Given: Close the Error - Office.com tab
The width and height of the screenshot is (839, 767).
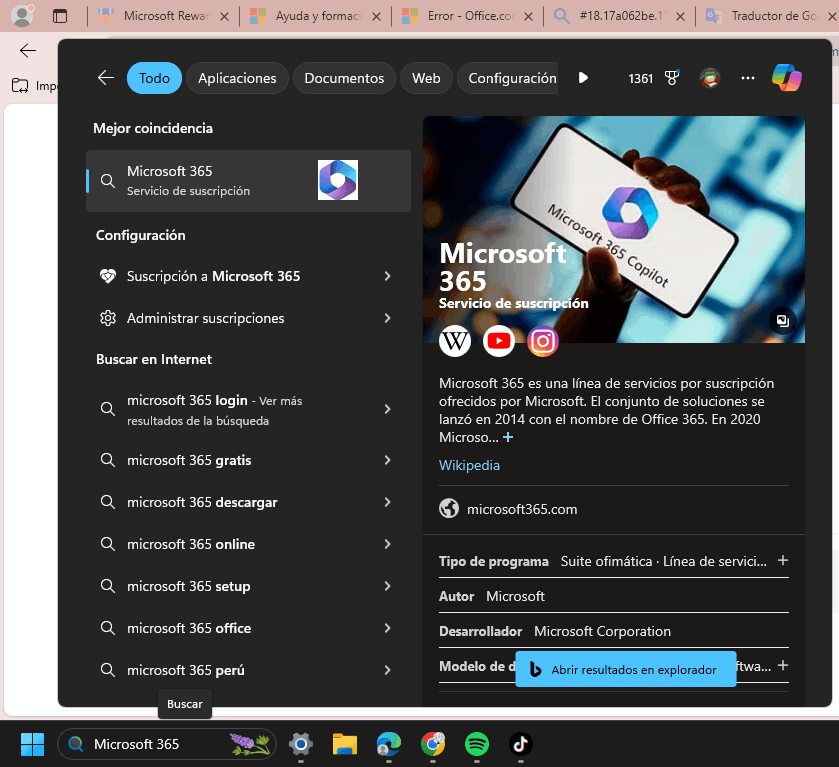Looking at the screenshot, I should [x=528, y=17].
